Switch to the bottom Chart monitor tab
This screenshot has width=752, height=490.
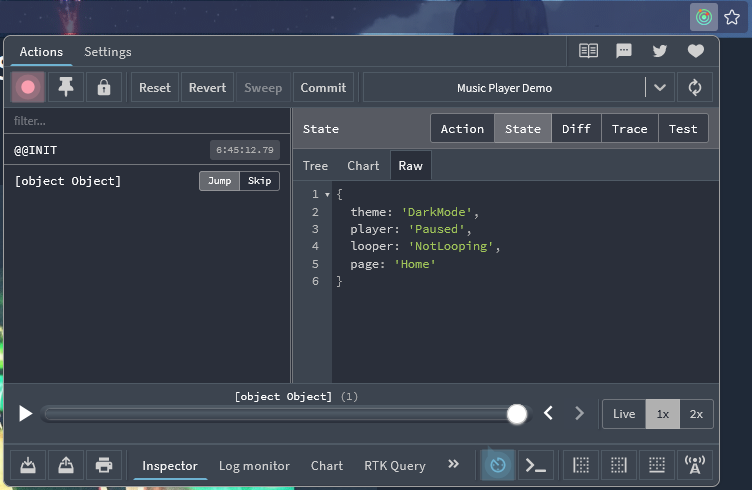click(x=327, y=466)
